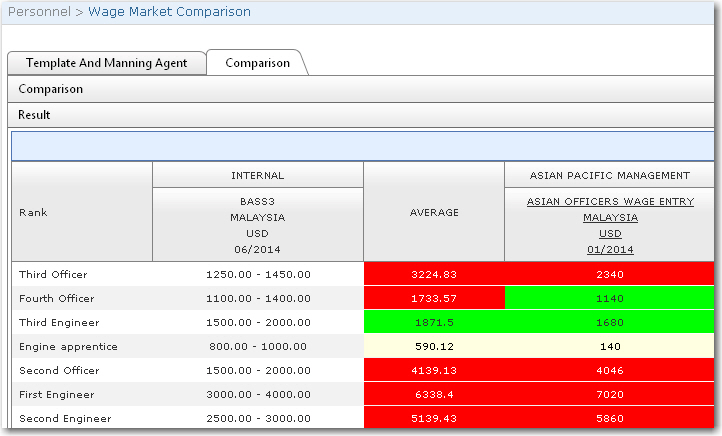Expand the Result section header

[34, 115]
